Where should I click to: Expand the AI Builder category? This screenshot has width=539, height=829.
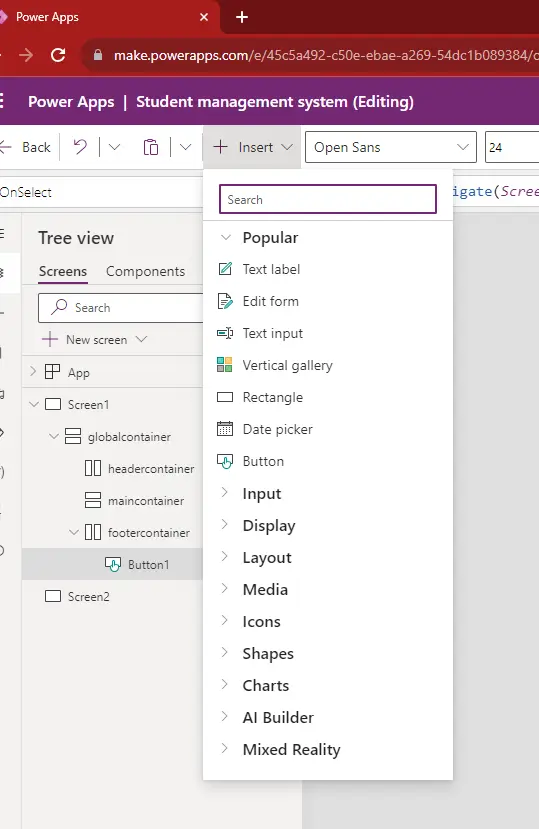225,716
